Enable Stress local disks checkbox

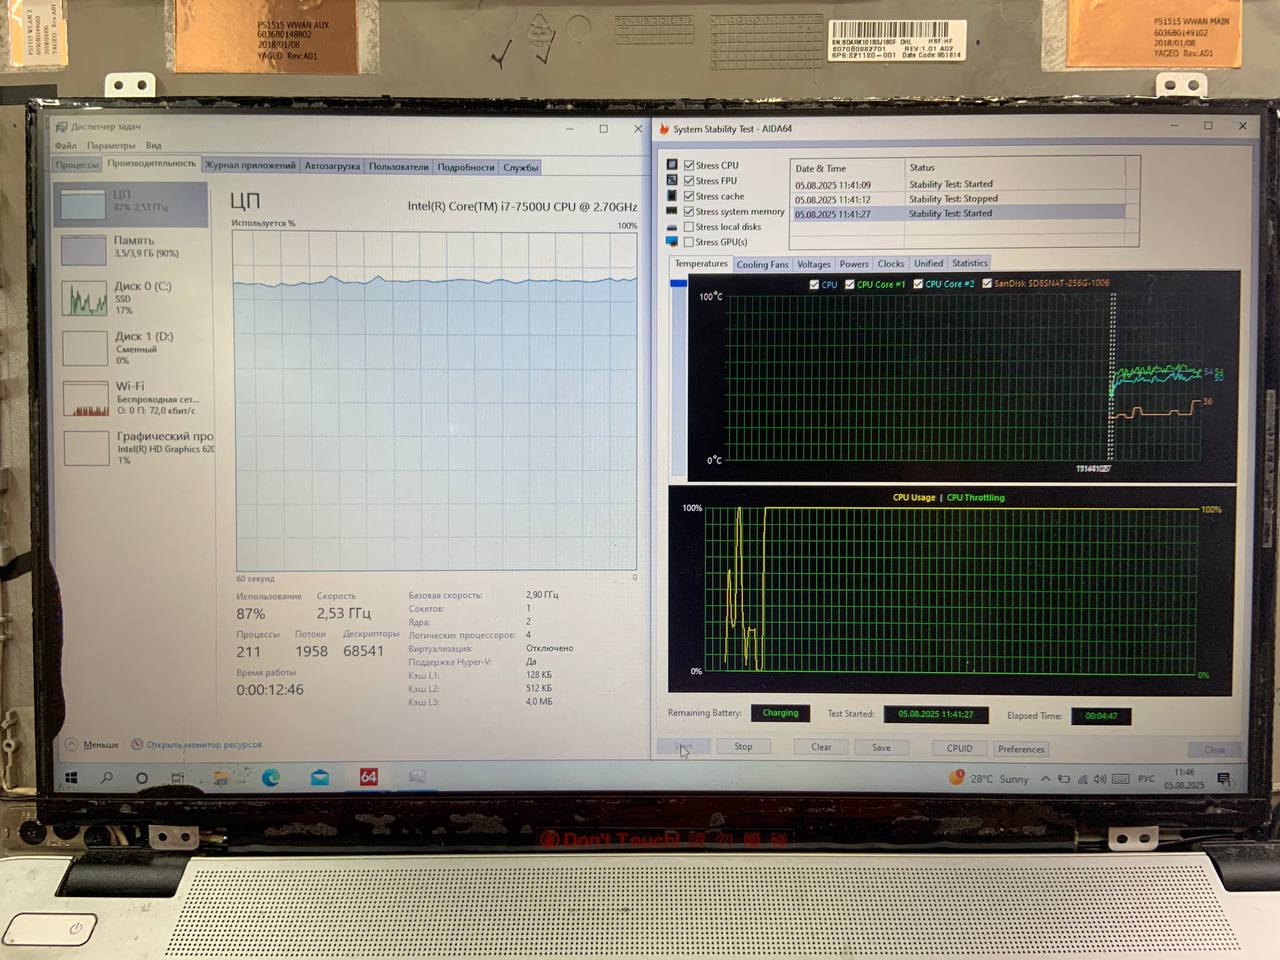point(689,227)
